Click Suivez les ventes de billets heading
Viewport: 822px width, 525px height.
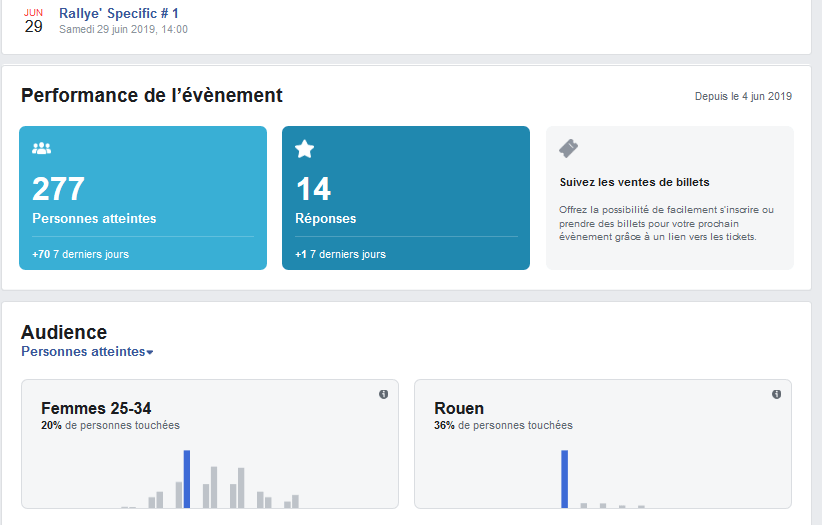tap(634, 182)
